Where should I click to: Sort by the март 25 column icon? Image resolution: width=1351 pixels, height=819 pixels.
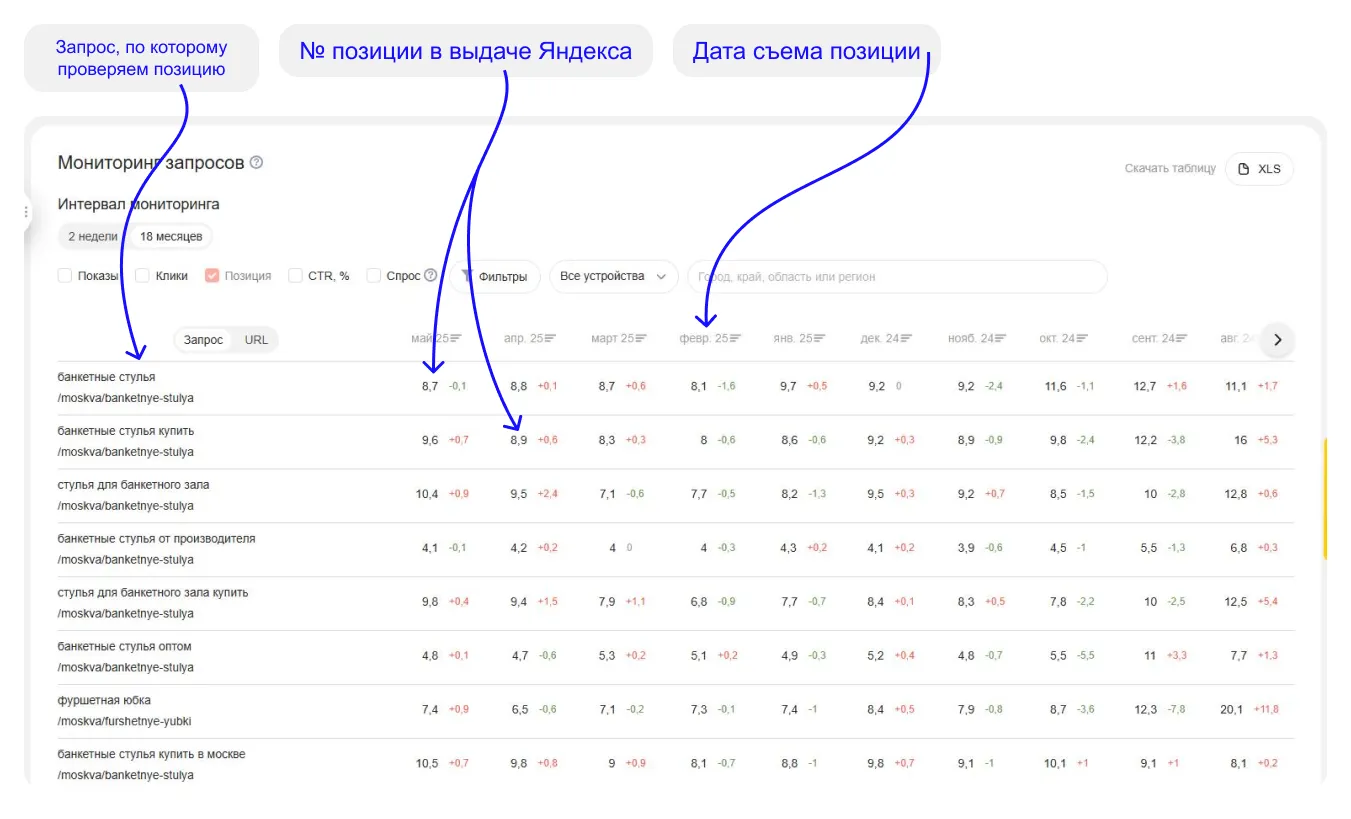(642, 339)
